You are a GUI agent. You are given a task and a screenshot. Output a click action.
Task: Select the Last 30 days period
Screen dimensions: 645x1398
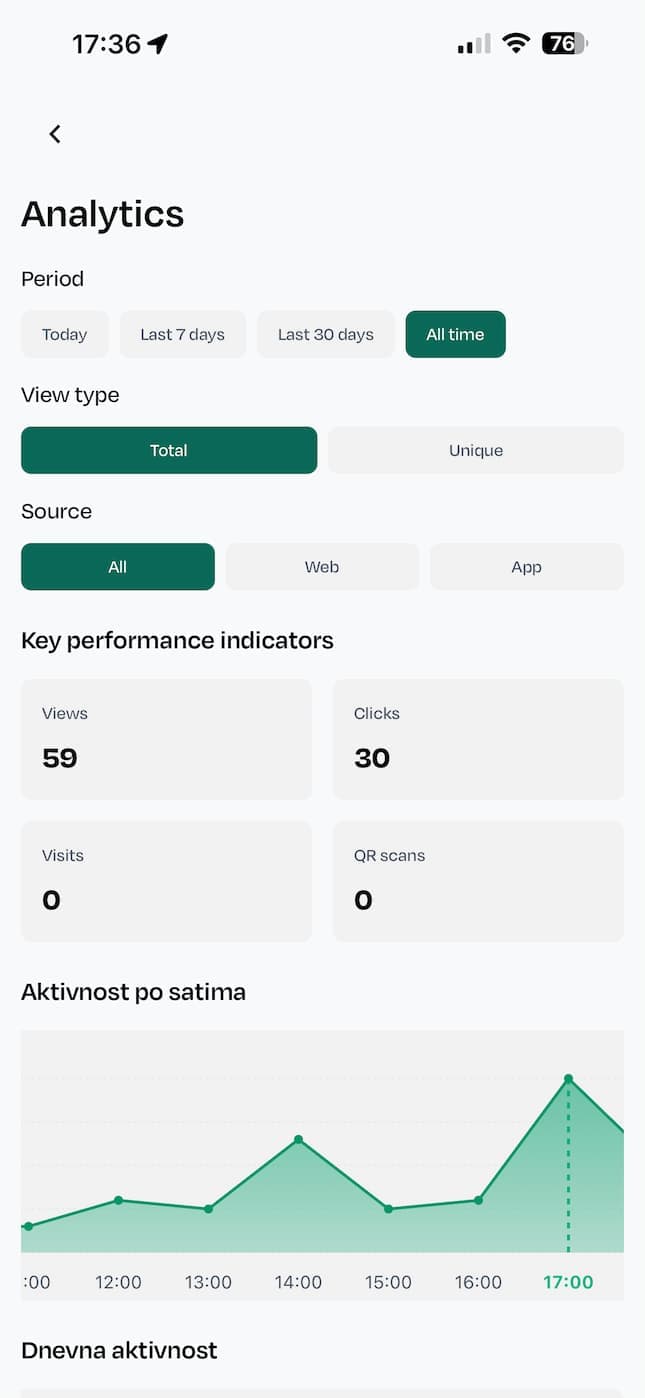[x=326, y=334]
